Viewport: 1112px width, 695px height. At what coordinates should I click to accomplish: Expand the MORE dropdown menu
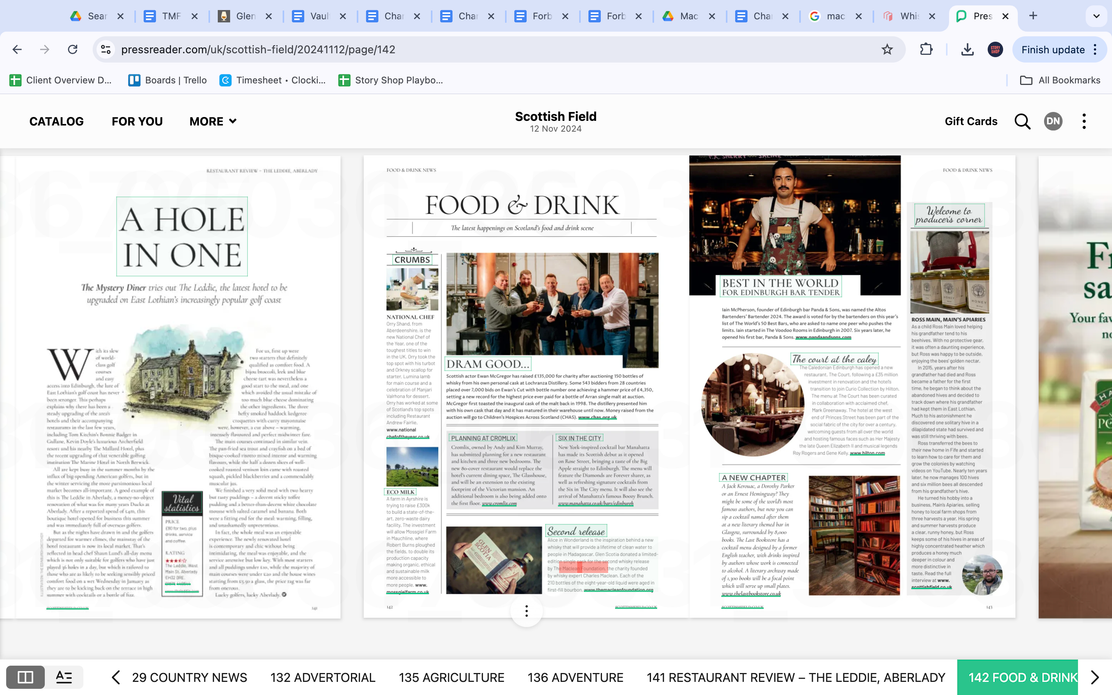pos(213,121)
